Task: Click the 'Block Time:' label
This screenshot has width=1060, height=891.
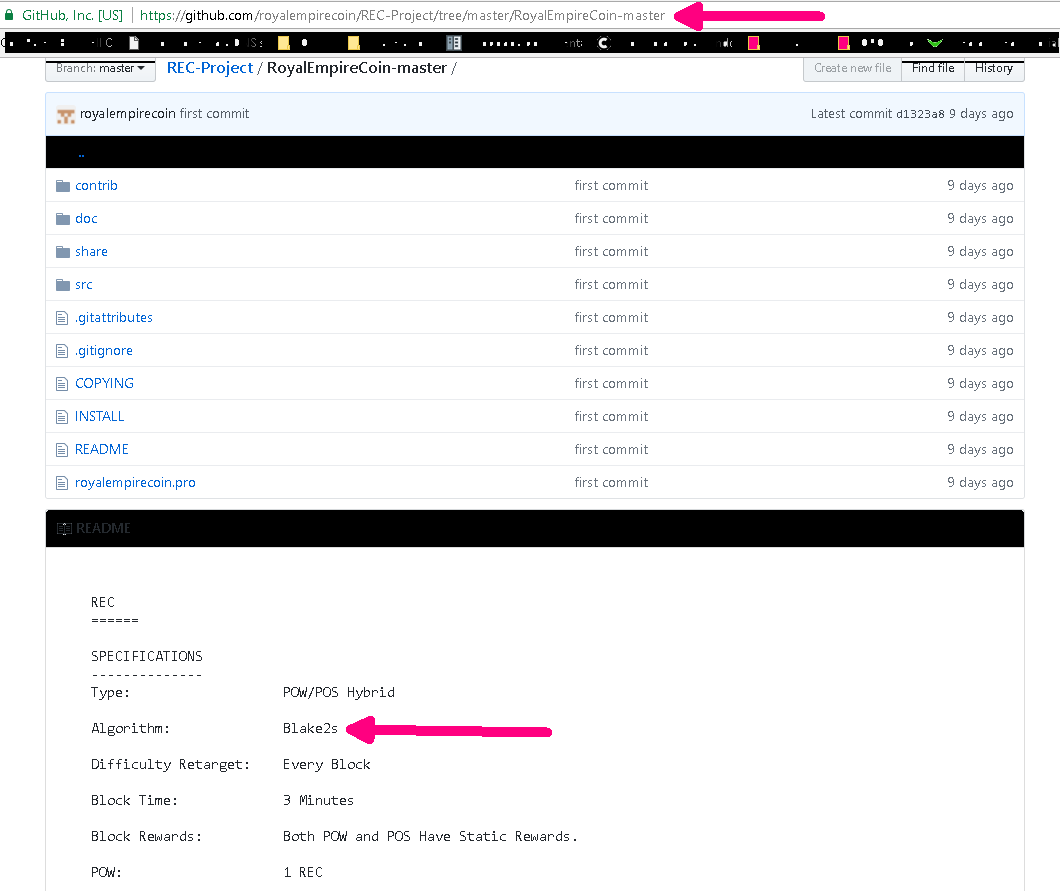Action: click(135, 800)
